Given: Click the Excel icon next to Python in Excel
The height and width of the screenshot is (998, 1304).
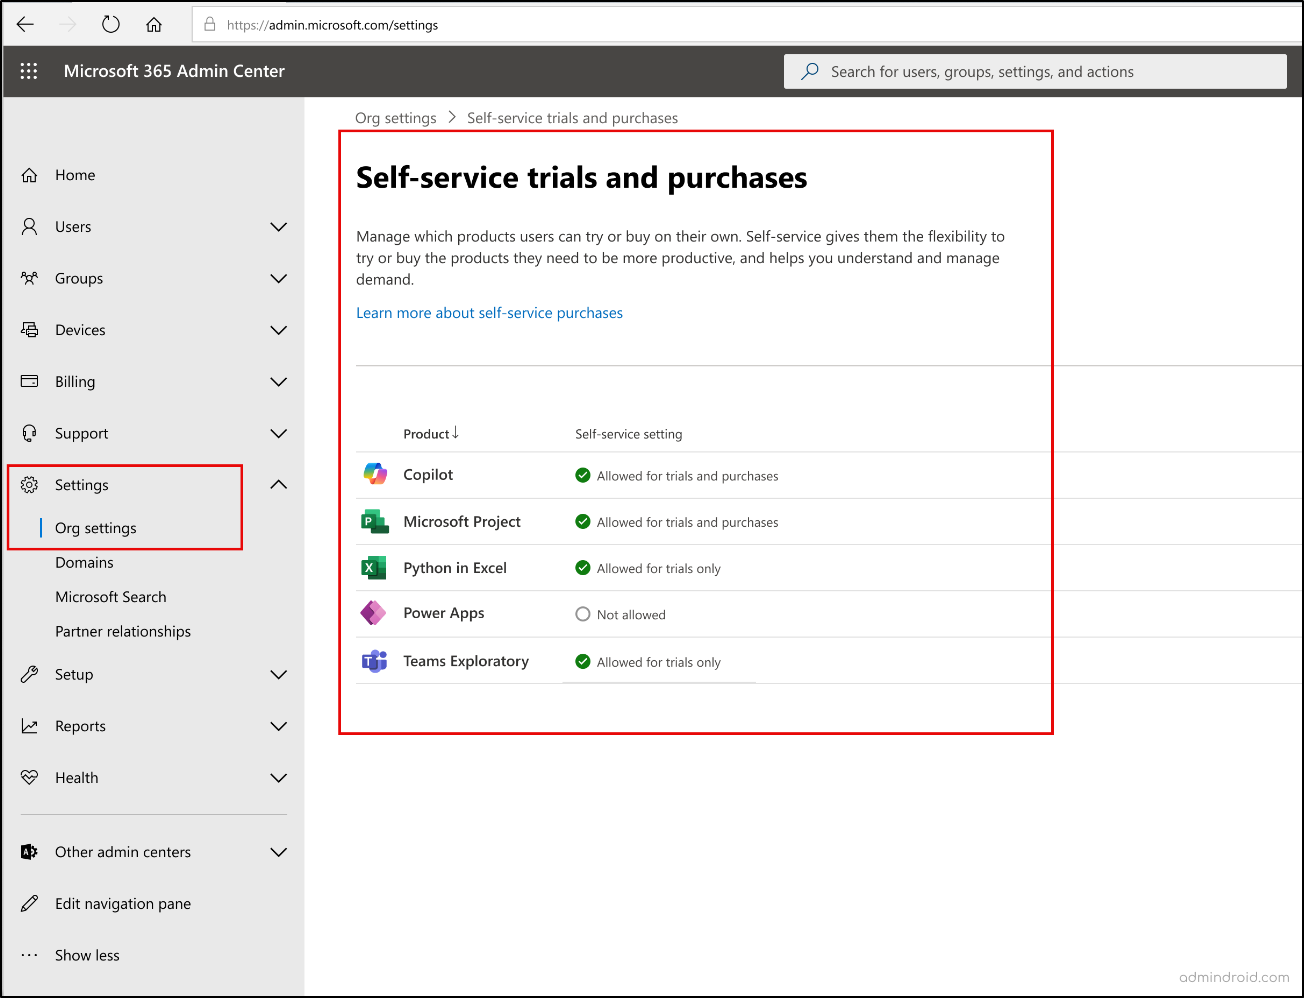Looking at the screenshot, I should point(374,567).
